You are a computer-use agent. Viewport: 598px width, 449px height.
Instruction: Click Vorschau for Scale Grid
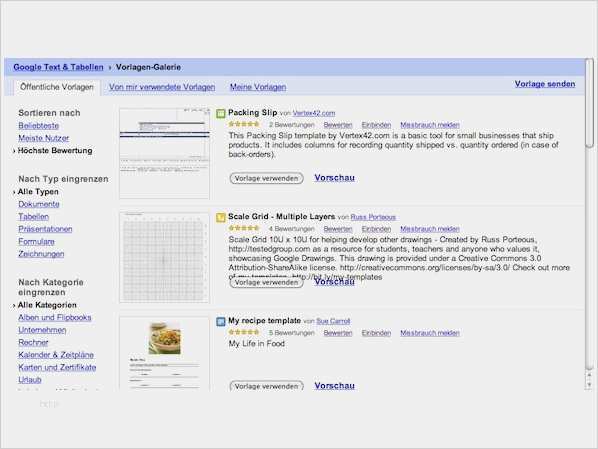[334, 282]
